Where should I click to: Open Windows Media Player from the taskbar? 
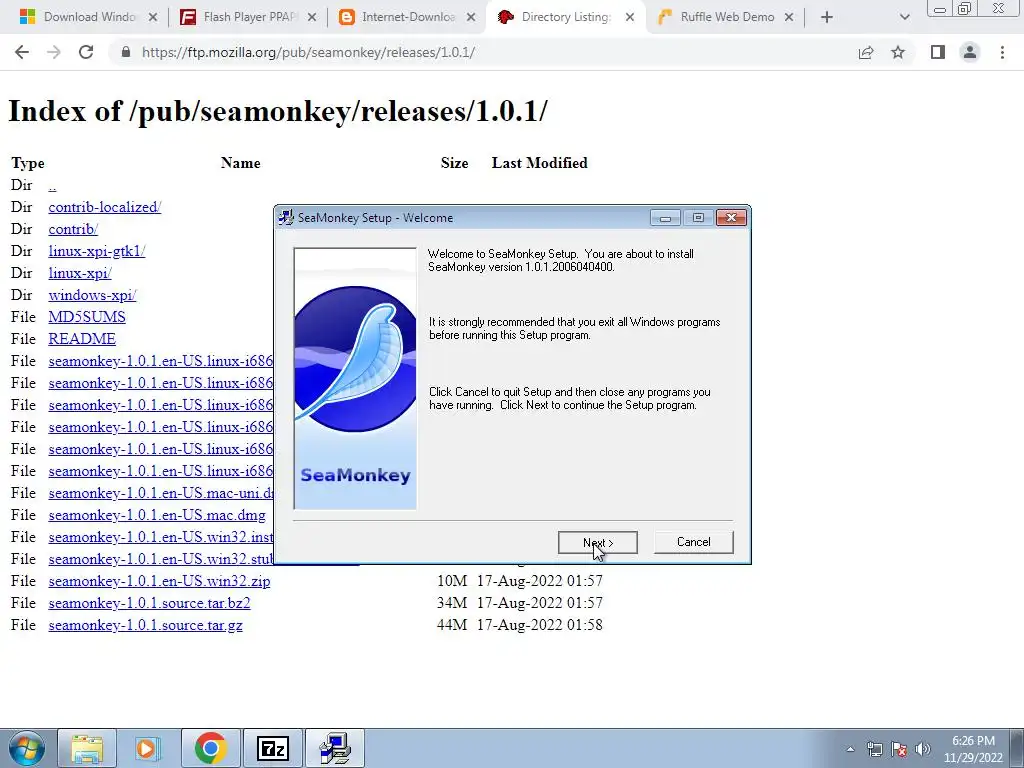pyautogui.click(x=148, y=748)
